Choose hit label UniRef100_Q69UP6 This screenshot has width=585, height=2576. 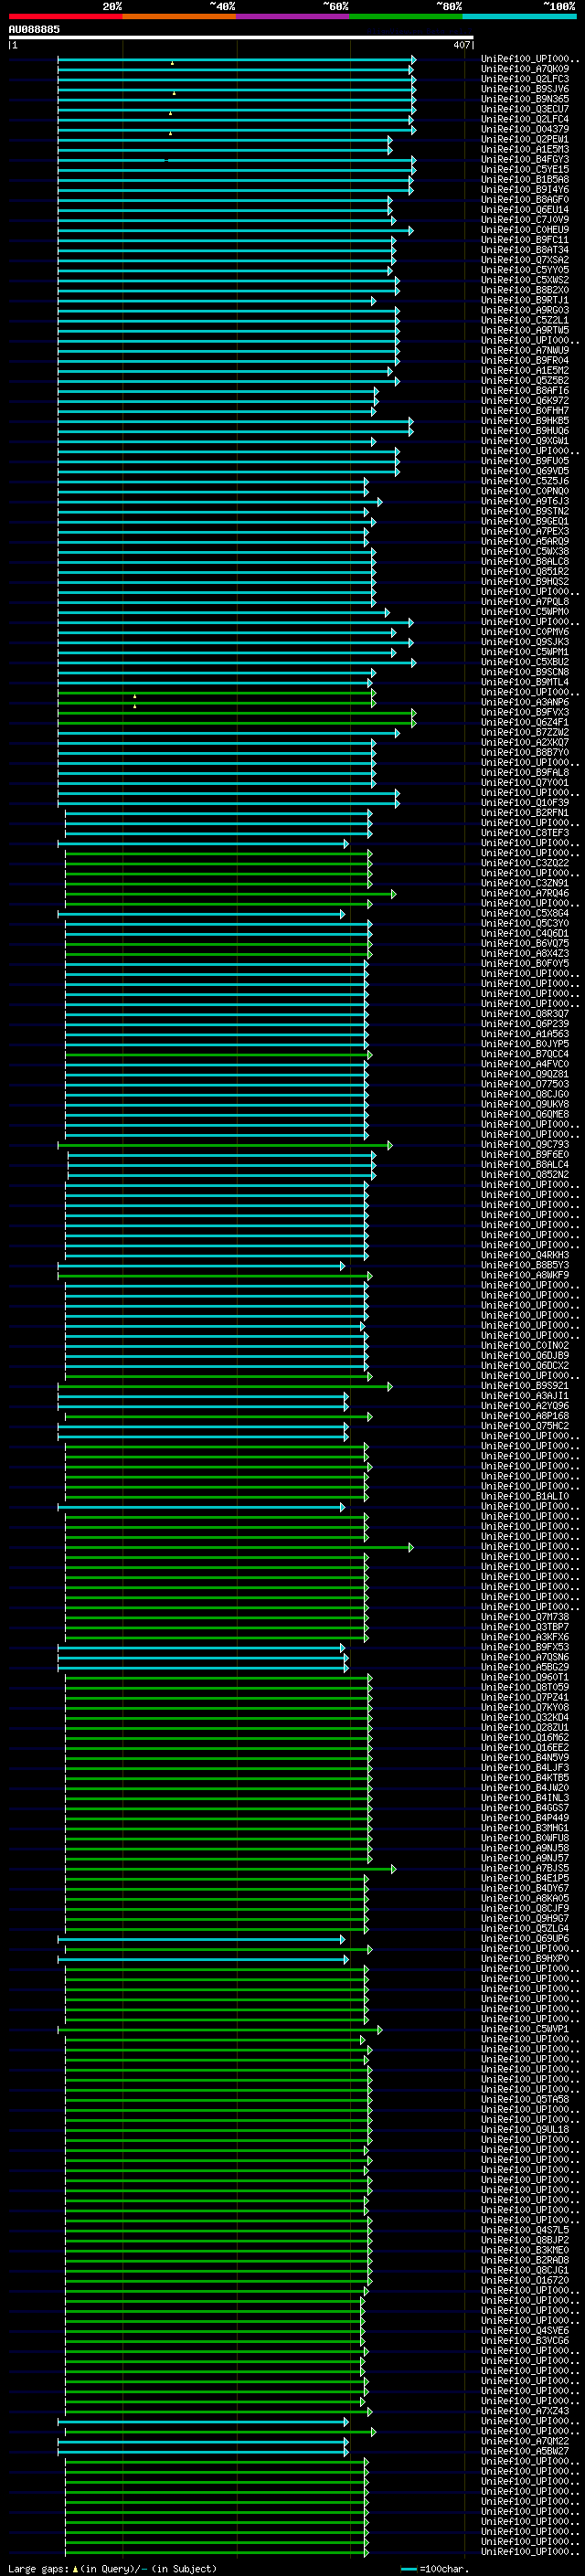click(x=525, y=1939)
